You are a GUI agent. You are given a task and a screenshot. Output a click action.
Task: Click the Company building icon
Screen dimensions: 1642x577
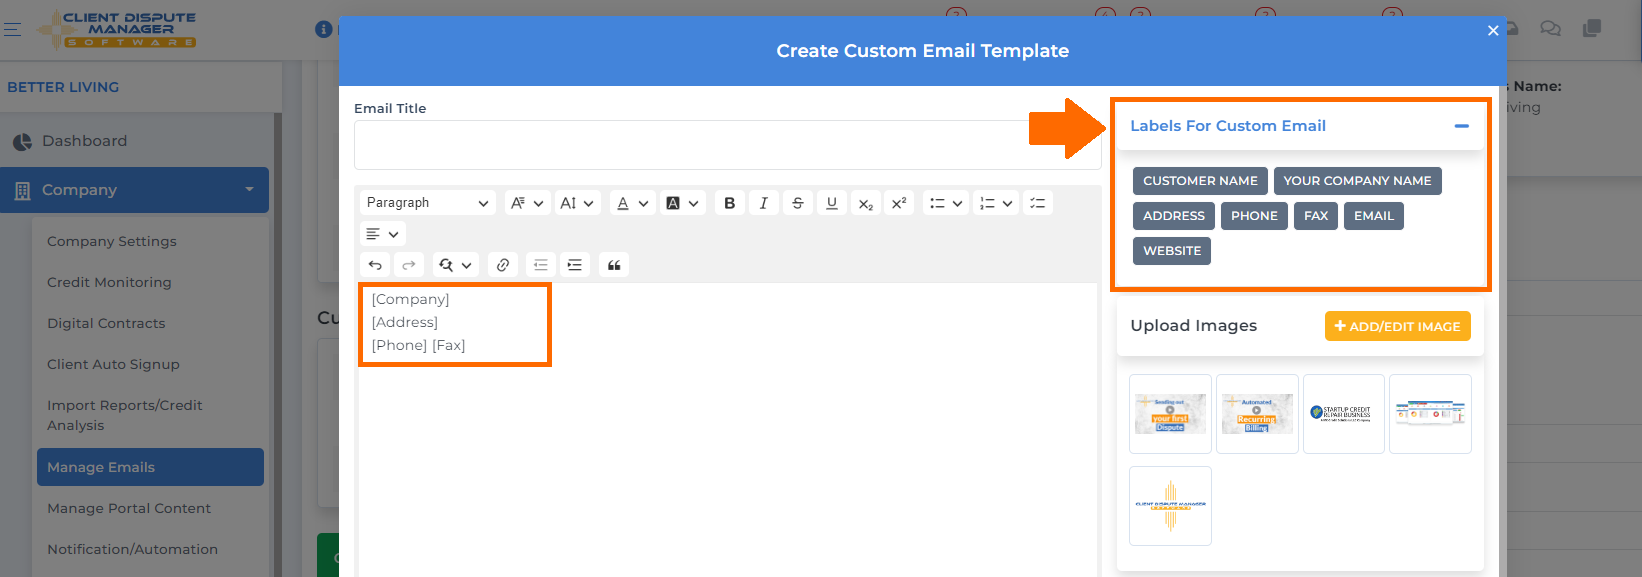pos(22,191)
